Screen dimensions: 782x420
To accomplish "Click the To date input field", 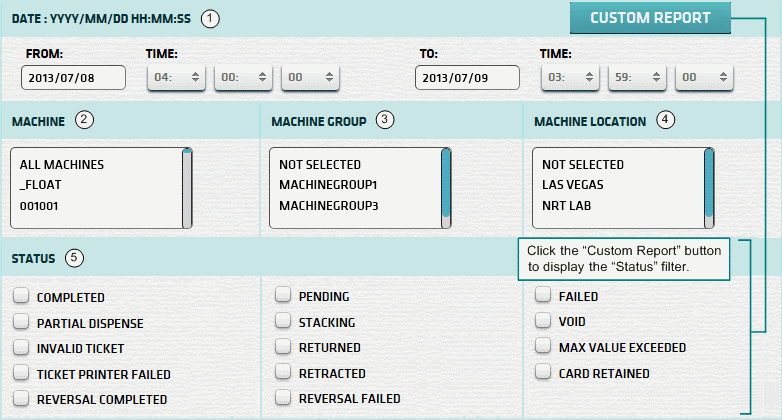I will coord(466,78).
